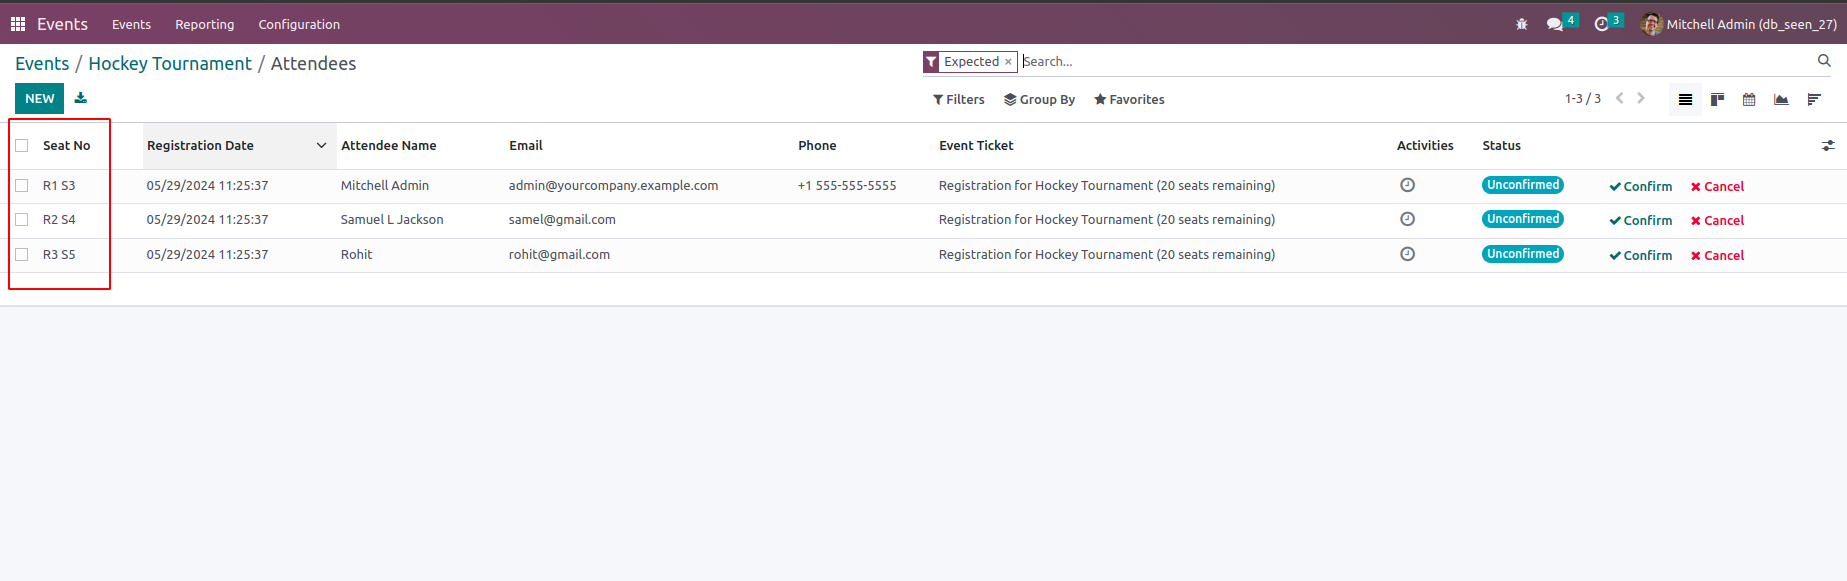Image resolution: width=1847 pixels, height=581 pixels.
Task: Open the Configuration menu
Action: tap(299, 24)
